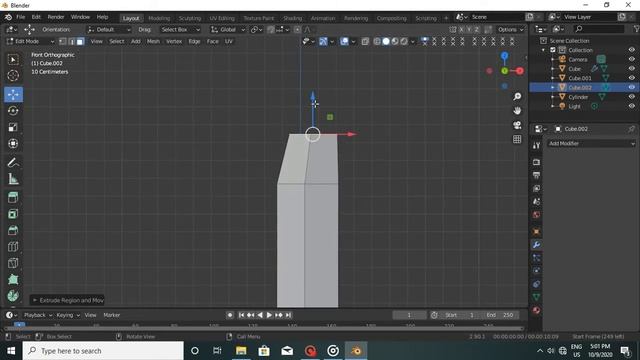This screenshot has height=360, width=640.
Task: Open the Face menu in viewport header
Action: pyautogui.click(x=212, y=41)
